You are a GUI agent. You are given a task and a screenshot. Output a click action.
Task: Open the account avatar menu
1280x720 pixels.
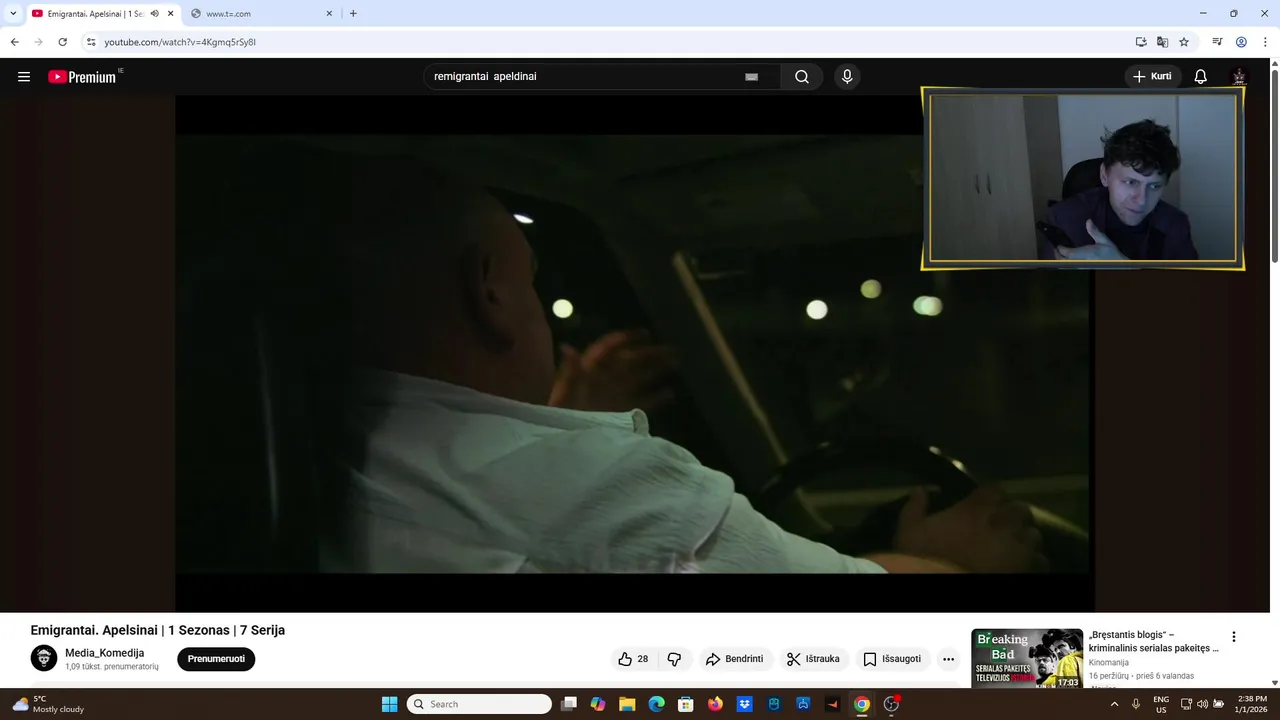1239,77
